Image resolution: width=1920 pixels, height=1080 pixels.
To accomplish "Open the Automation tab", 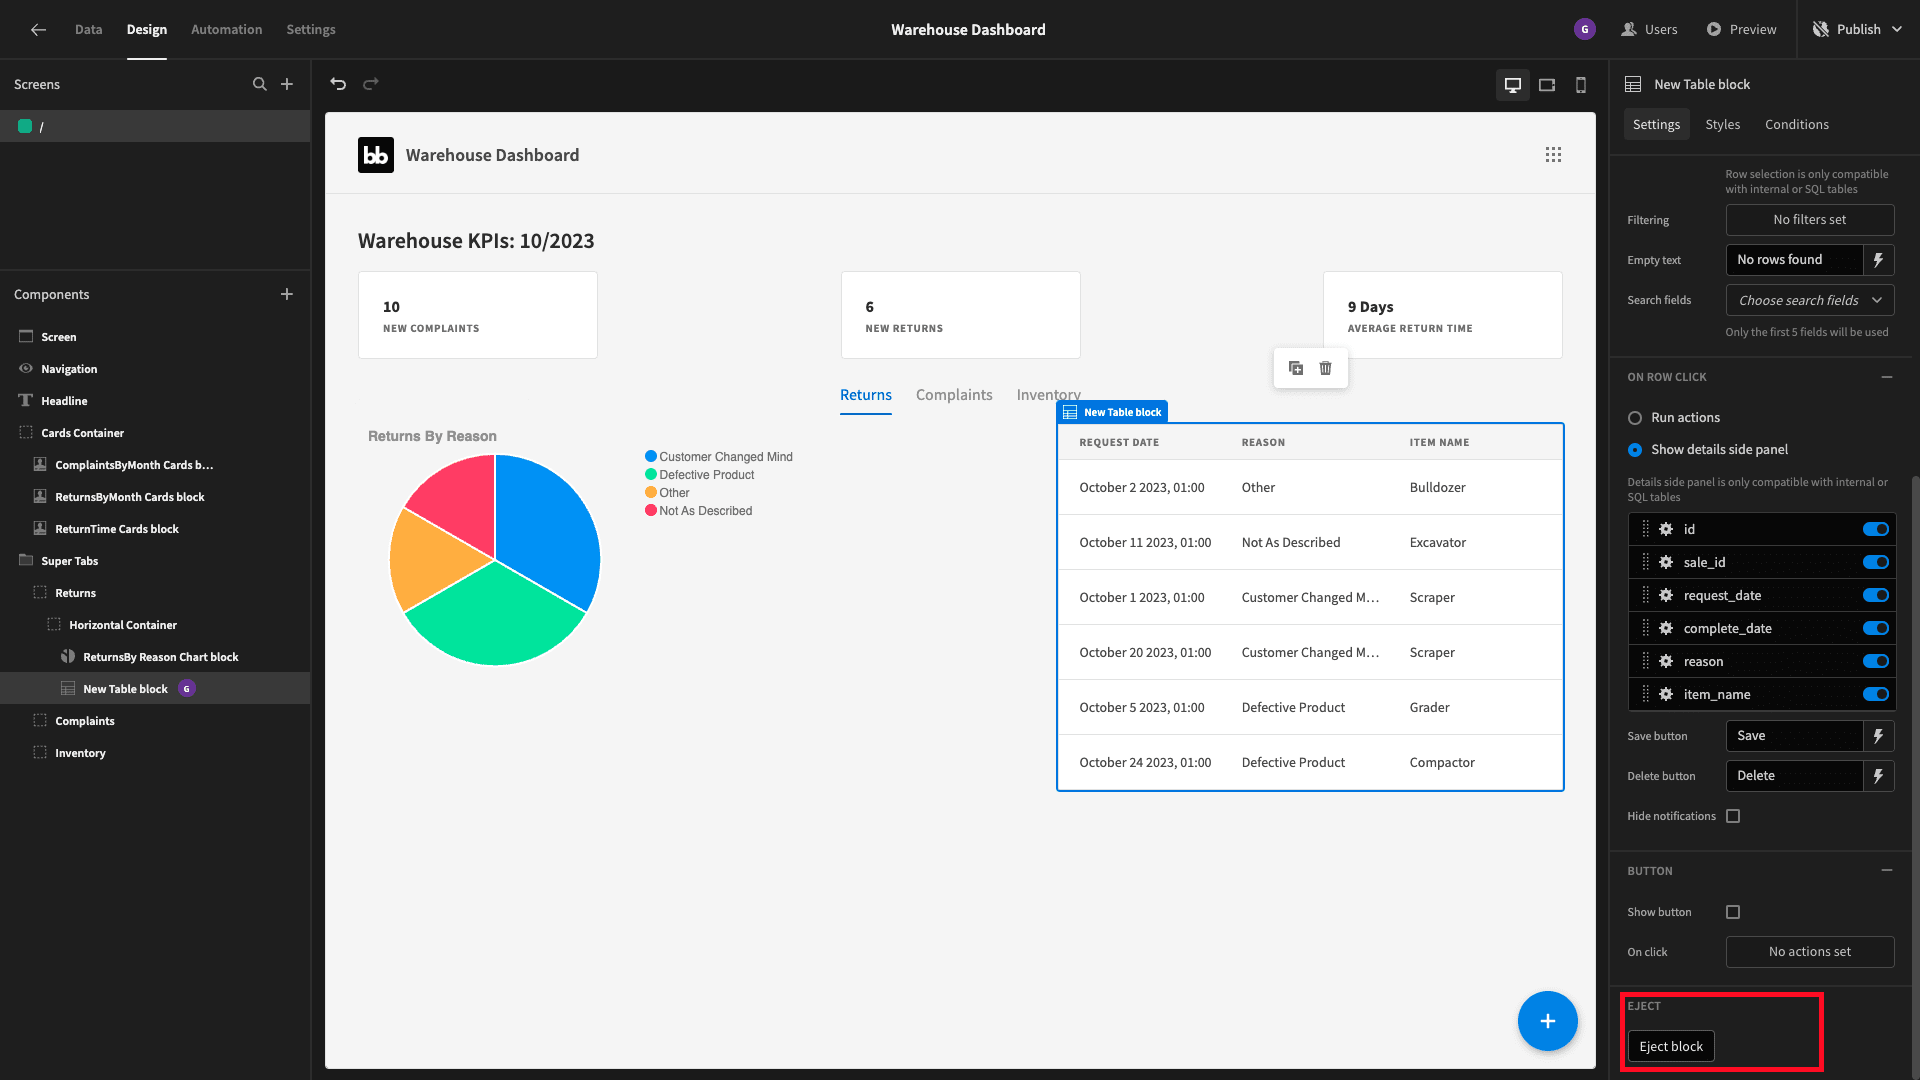I will [227, 30].
